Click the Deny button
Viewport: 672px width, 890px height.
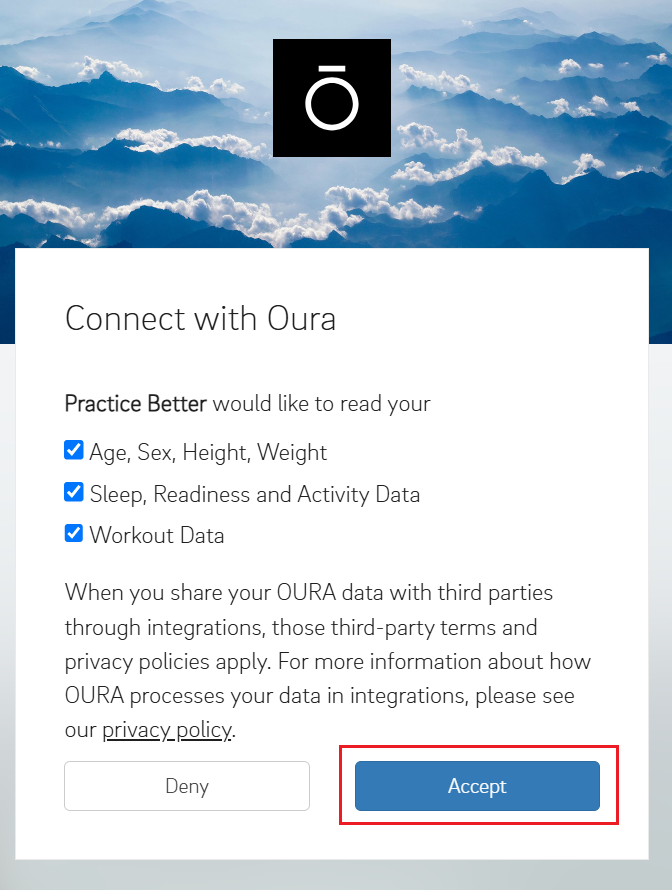tap(187, 786)
